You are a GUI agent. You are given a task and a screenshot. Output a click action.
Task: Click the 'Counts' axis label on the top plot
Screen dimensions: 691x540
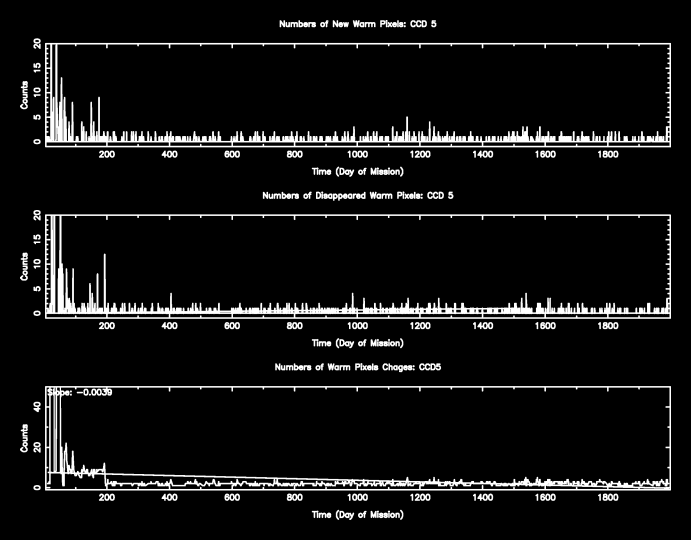tap(25, 93)
